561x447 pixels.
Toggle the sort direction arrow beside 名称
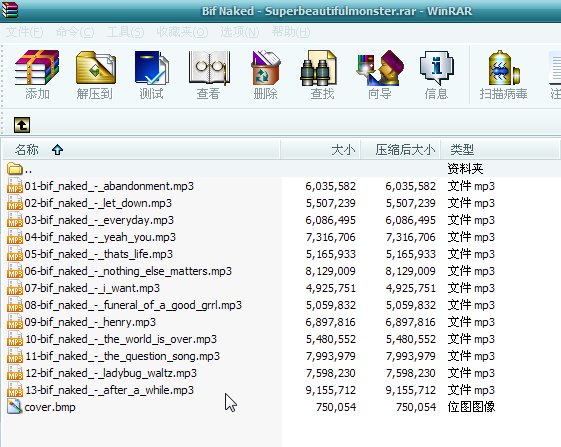[x=57, y=150]
